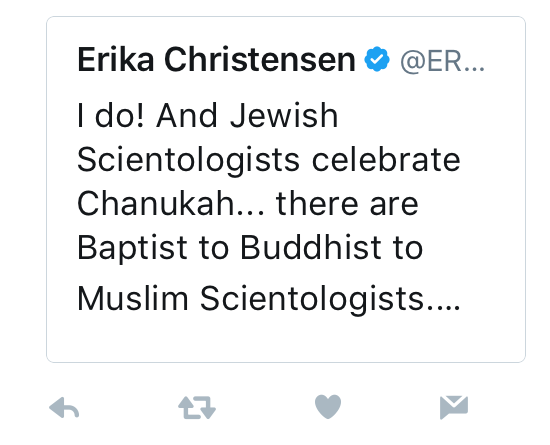550x445 pixels.
Task: Click the word 'celebrate' in the tweet
Action: tap(386, 159)
